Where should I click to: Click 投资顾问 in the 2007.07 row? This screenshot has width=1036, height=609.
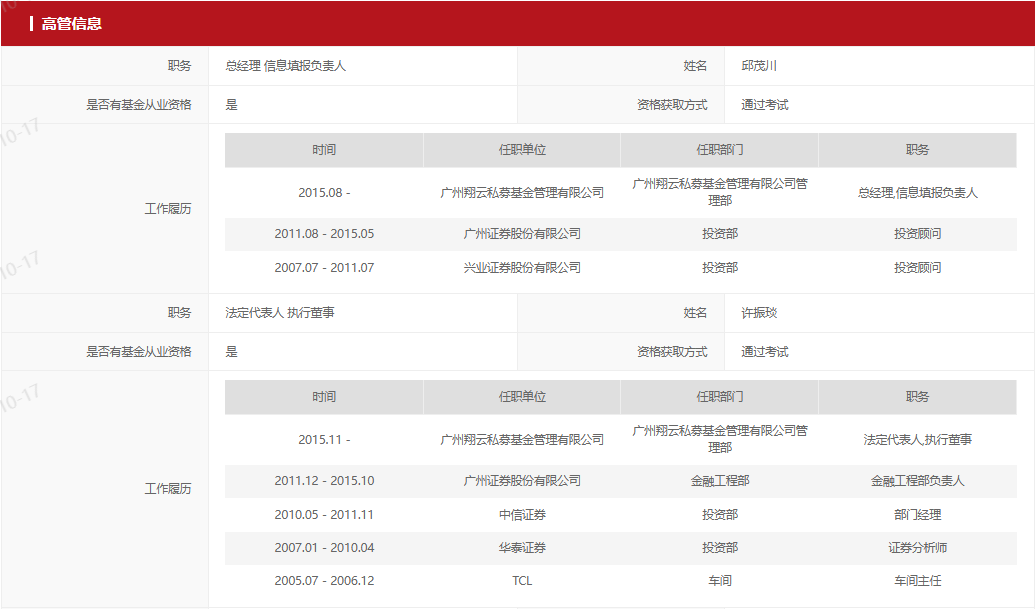[x=917, y=268]
